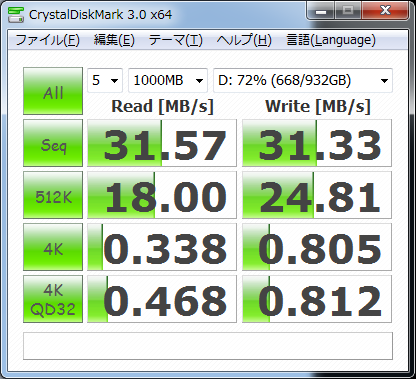Start the 4K QD32 benchmark test
Screen dimensions: 416x379
(53, 299)
